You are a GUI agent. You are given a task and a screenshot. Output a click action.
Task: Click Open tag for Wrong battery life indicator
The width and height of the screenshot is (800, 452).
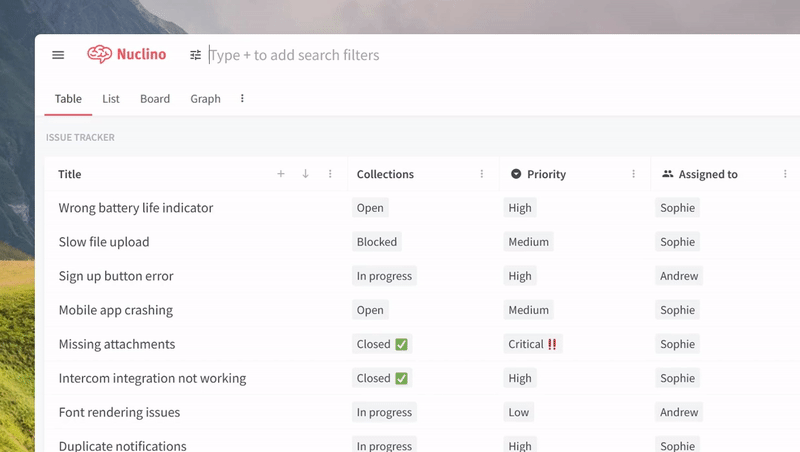370,208
